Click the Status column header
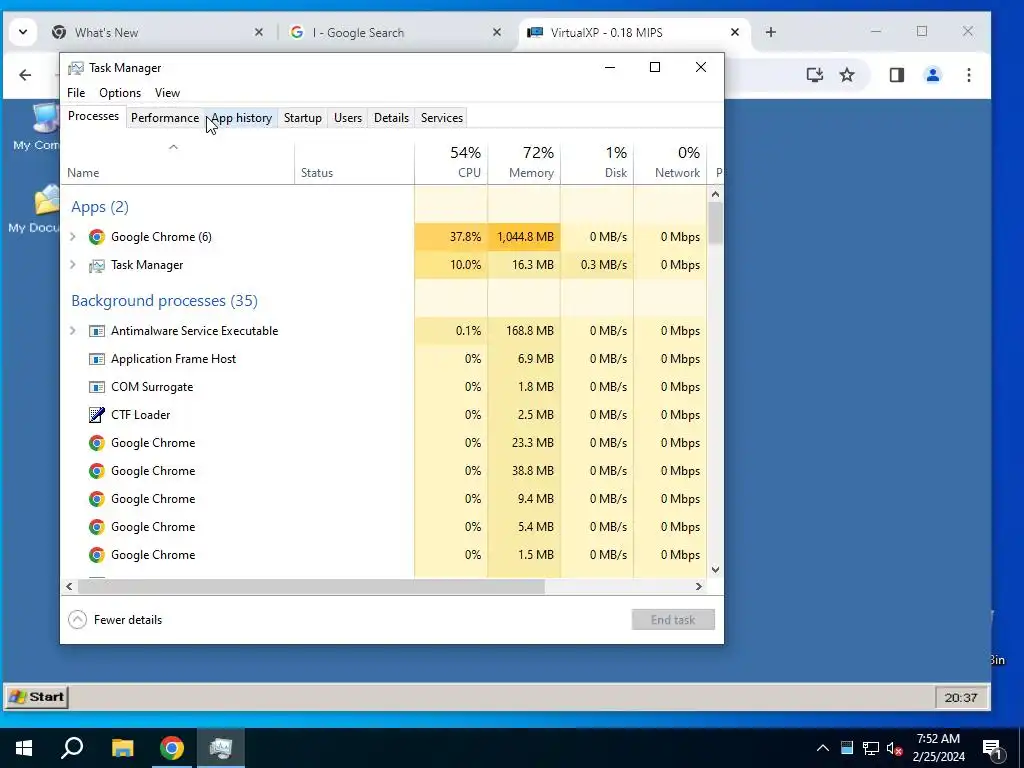The height and width of the screenshot is (768, 1024). click(x=355, y=162)
